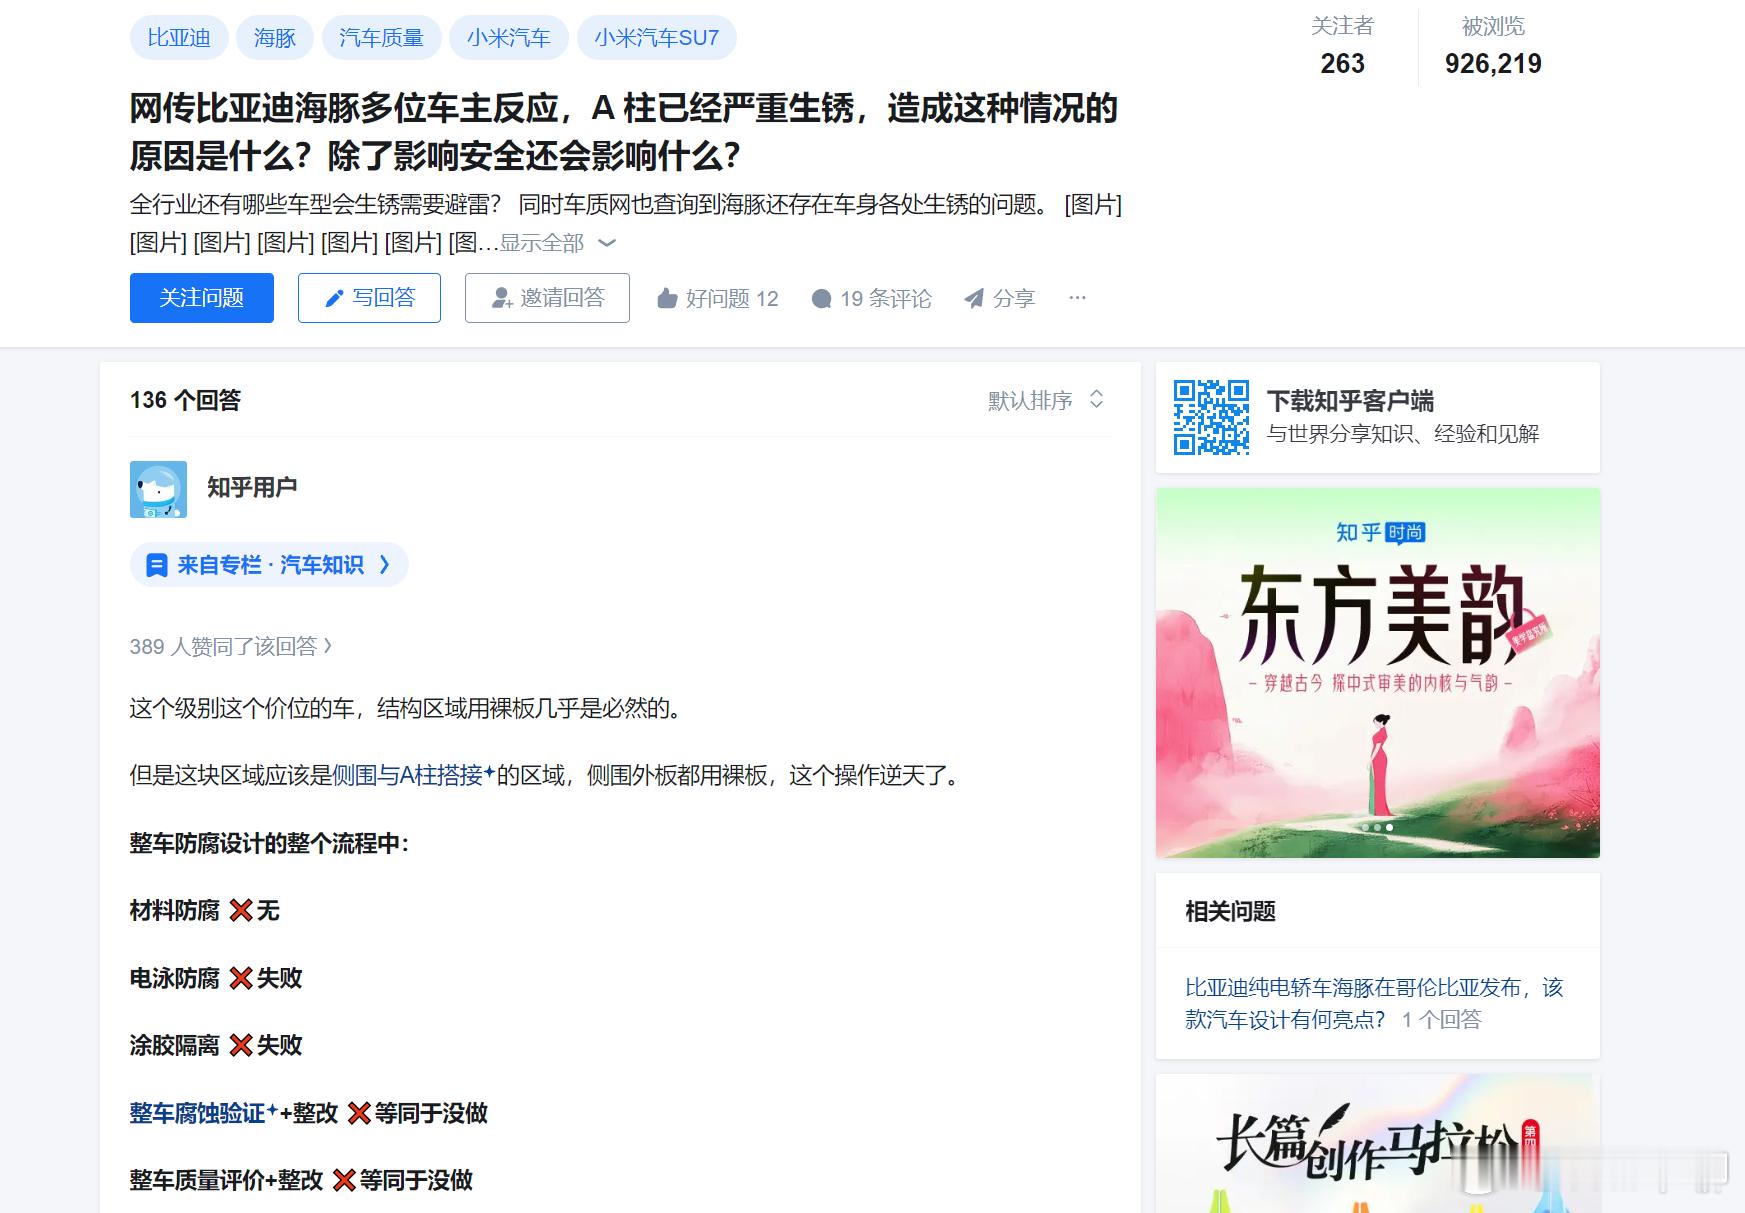1745x1213 pixels.
Task: Click the 侧围与A柱搭接 keyword link
Action: [x=413, y=776]
